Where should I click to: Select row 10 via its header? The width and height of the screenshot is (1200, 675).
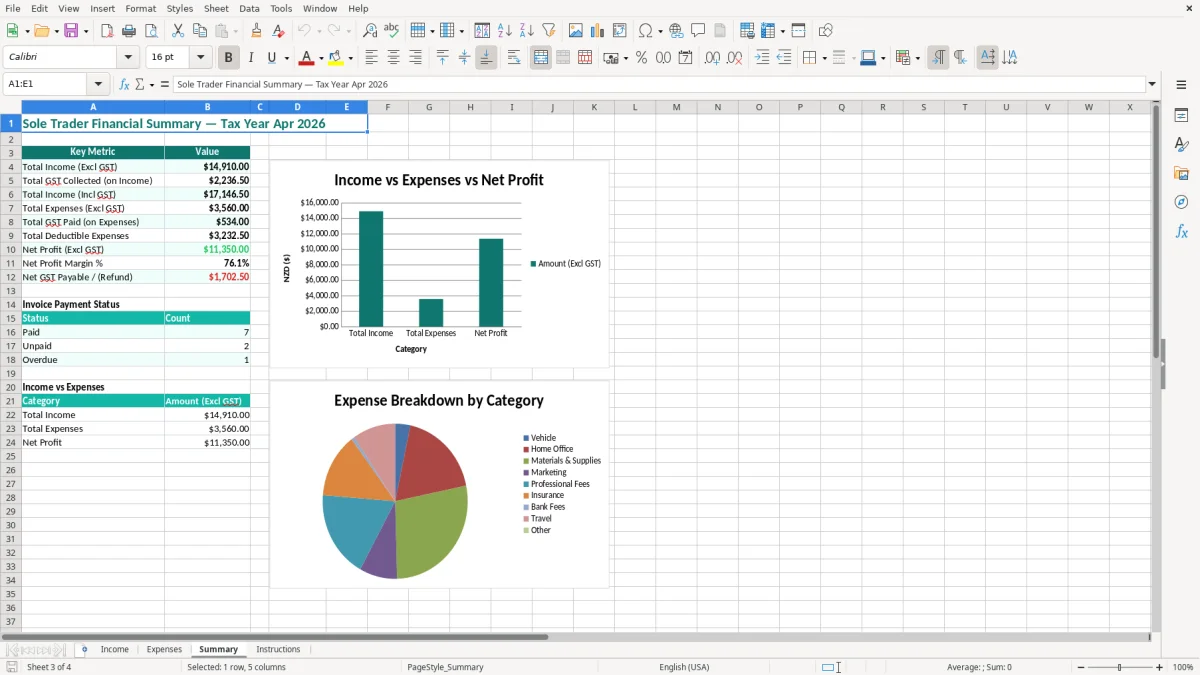(10, 249)
